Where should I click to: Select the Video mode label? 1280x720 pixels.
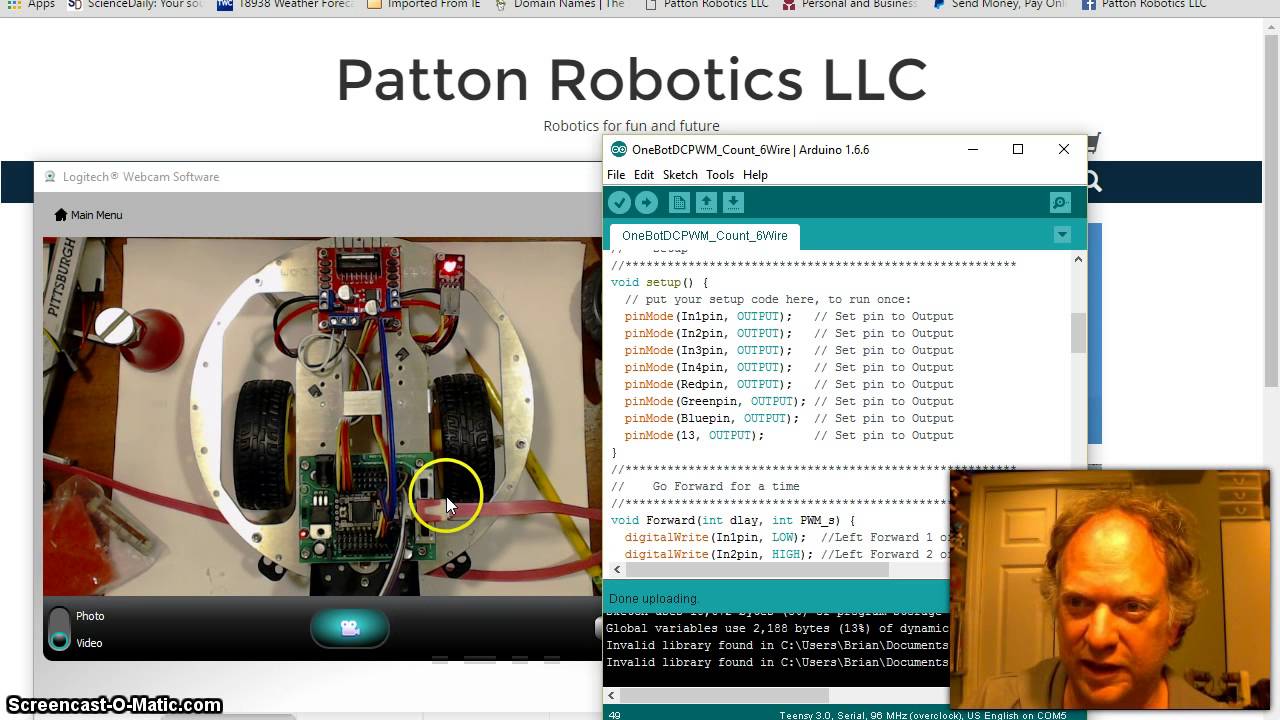pos(89,643)
